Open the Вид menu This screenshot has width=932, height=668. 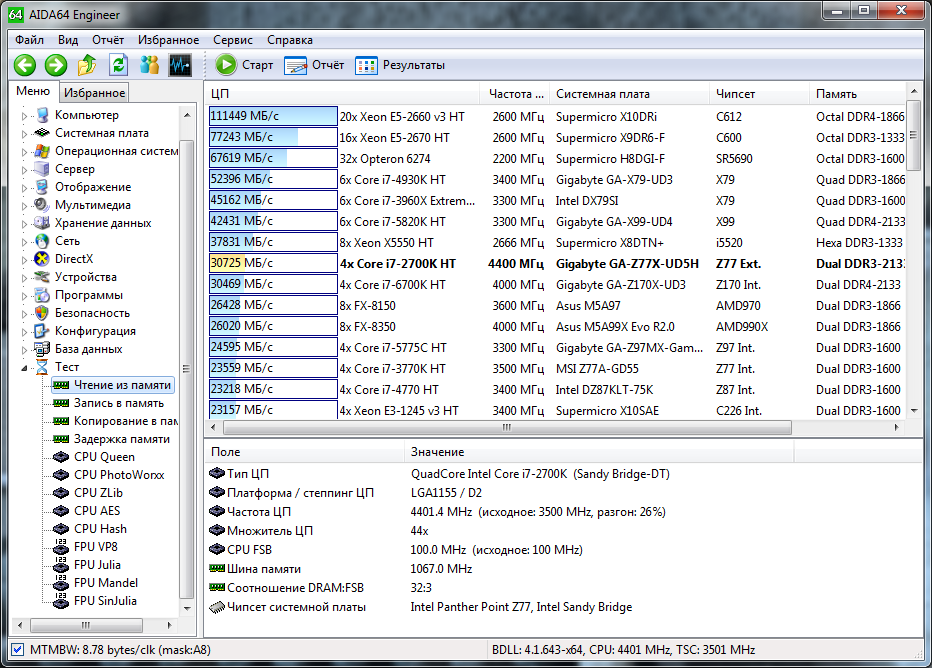click(68, 40)
